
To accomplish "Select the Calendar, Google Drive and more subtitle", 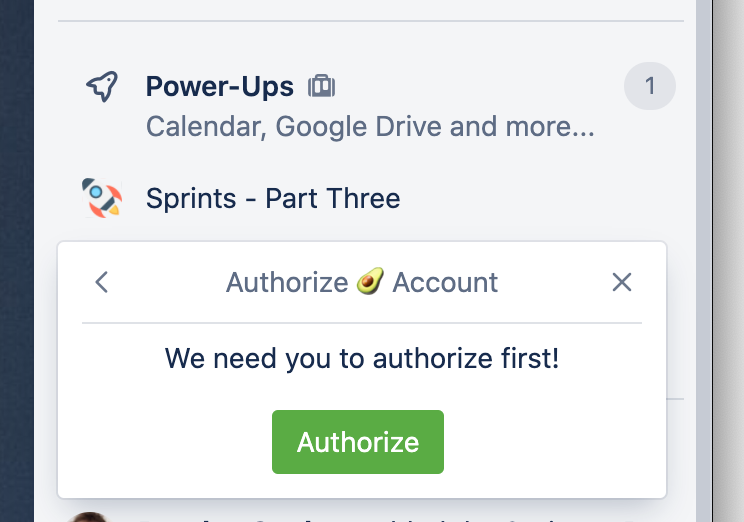I will coord(370,127).
